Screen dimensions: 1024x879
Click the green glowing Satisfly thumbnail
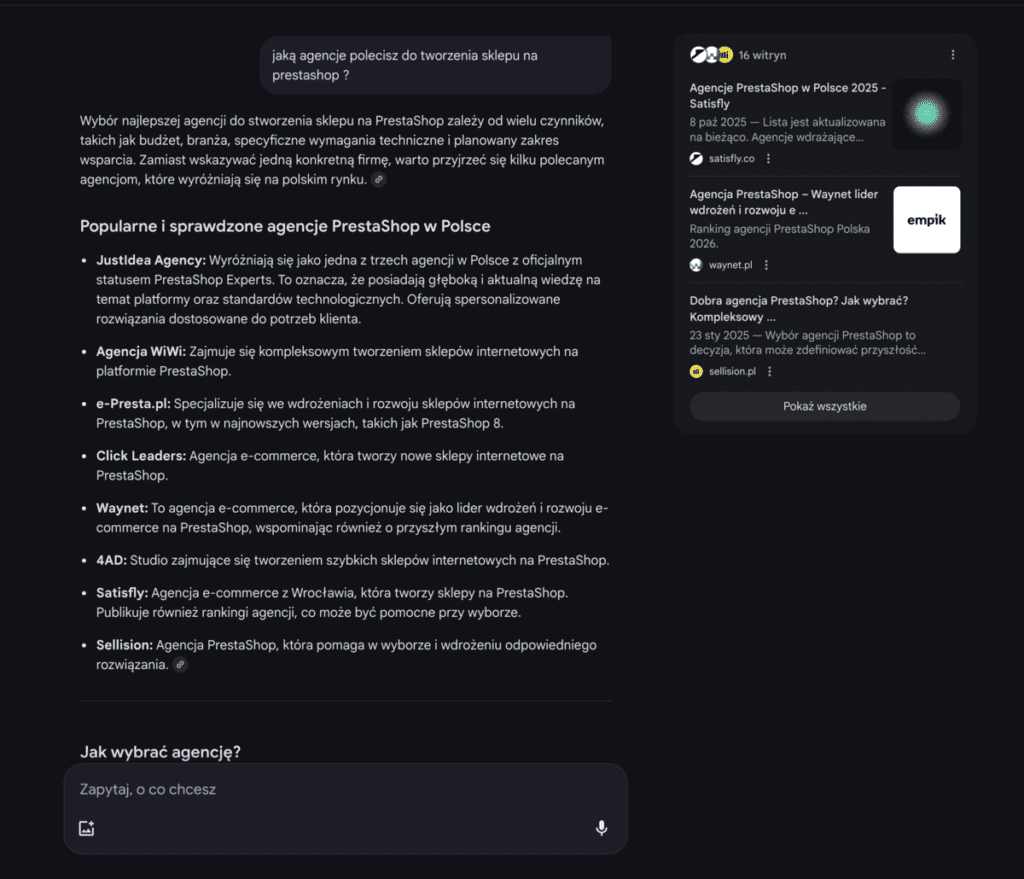tap(926, 115)
